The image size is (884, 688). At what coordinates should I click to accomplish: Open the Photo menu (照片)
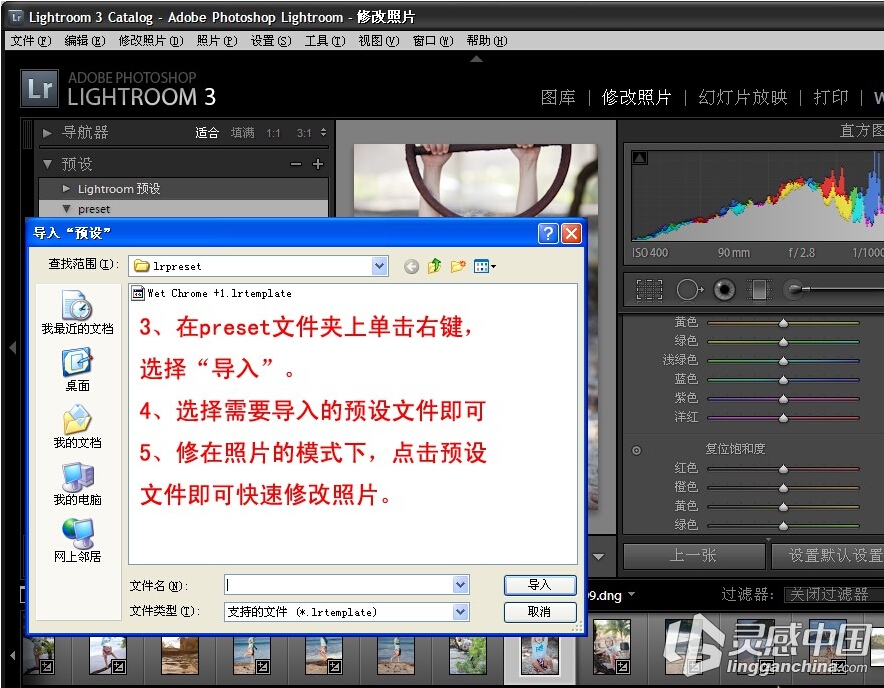pos(216,41)
